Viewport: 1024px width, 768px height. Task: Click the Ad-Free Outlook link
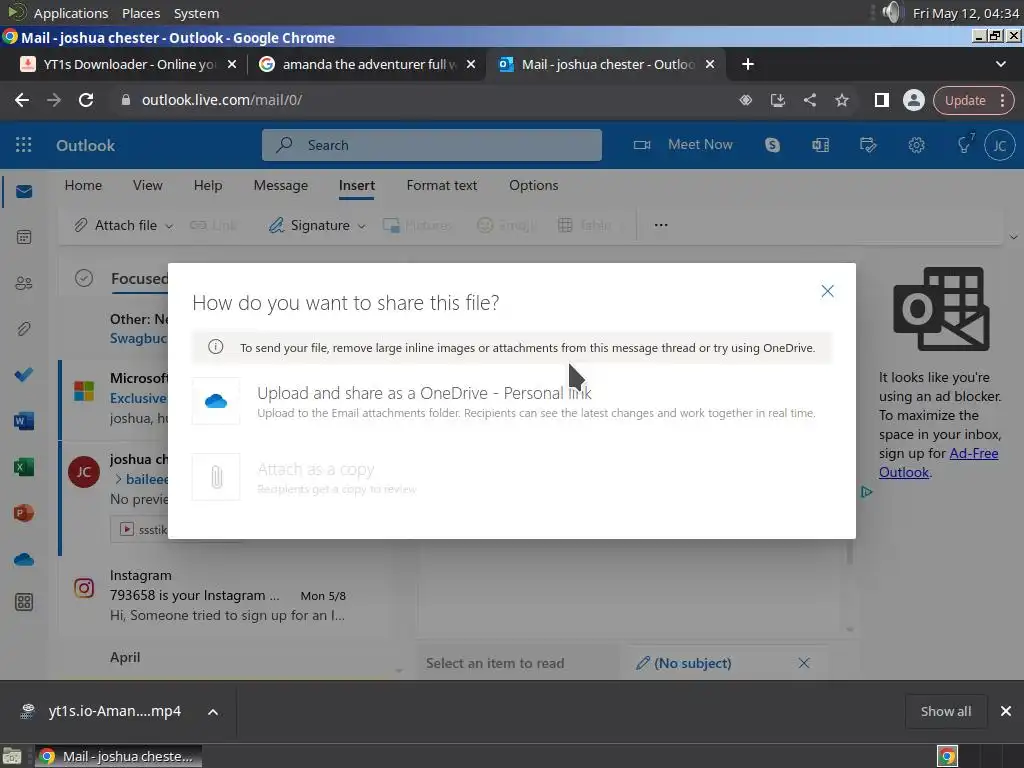tap(938, 463)
